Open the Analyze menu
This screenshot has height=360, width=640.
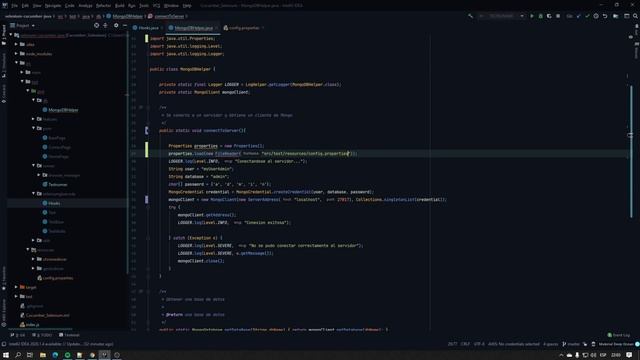point(85,6)
